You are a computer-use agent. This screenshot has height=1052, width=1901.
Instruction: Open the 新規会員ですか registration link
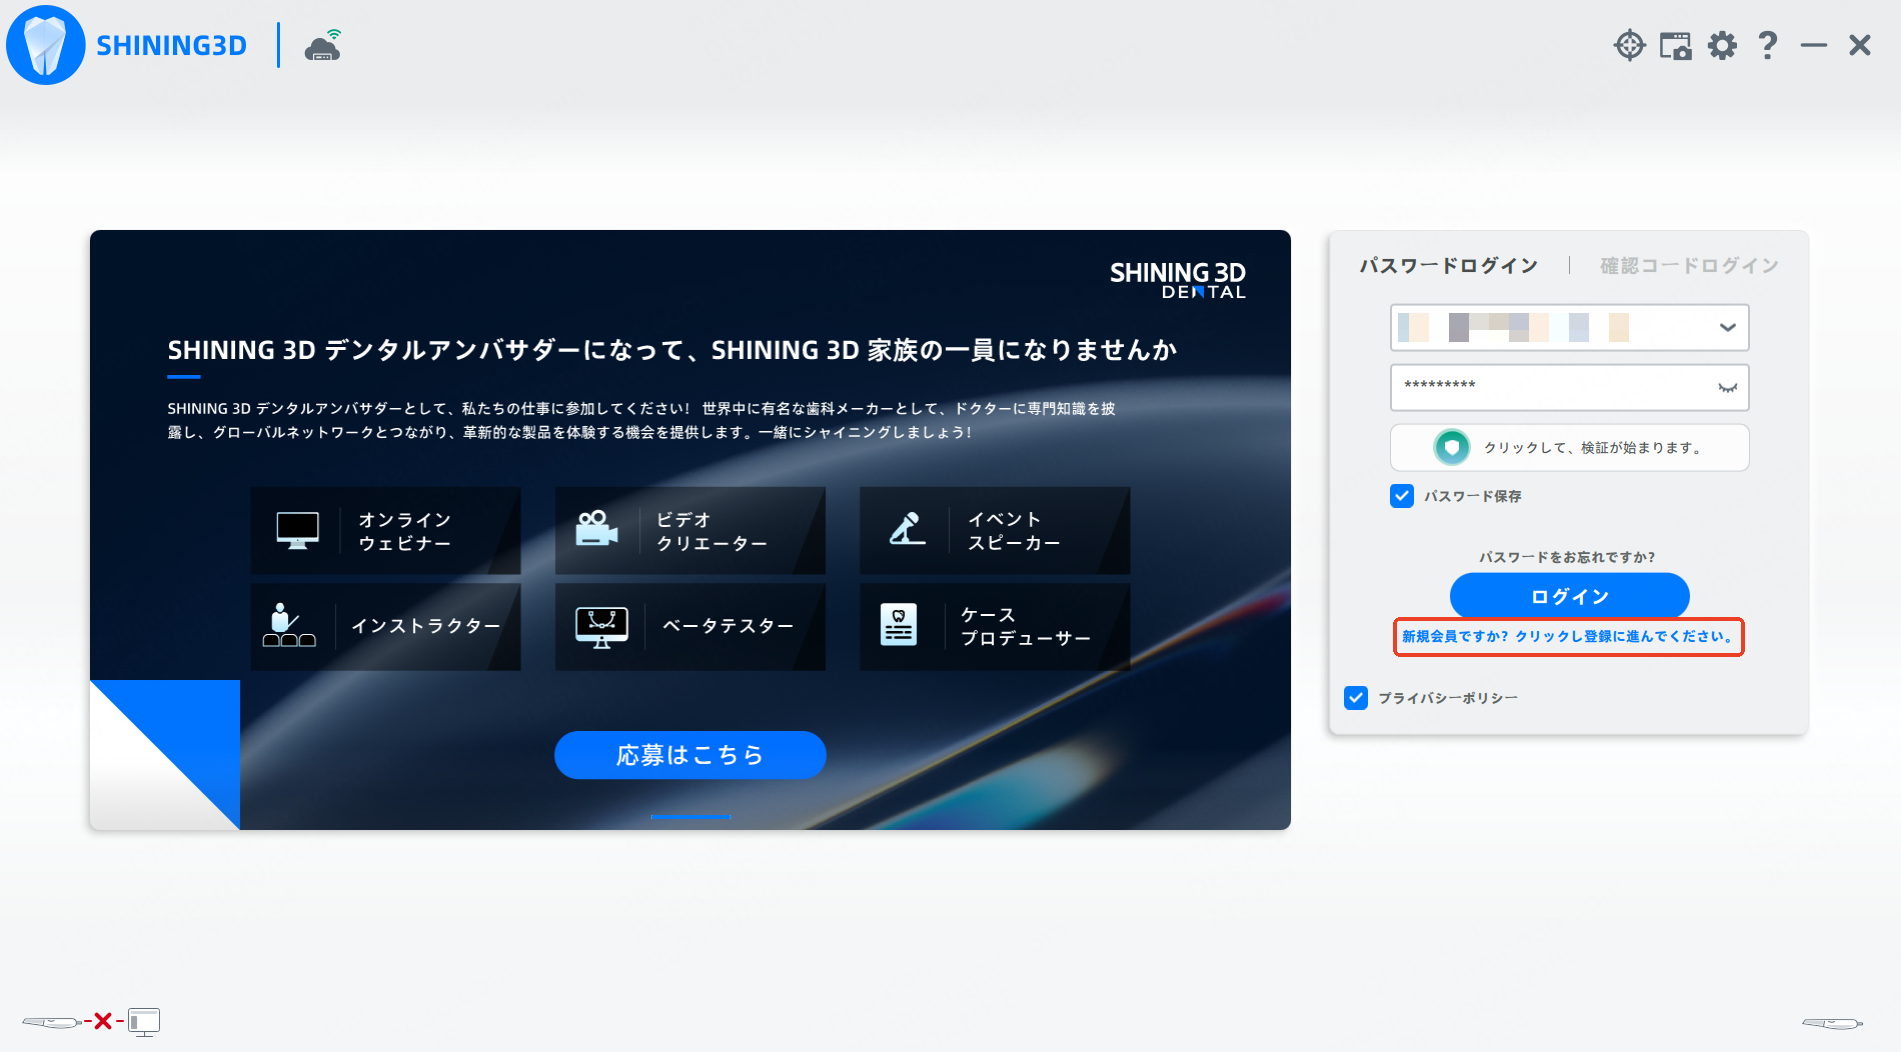(x=1568, y=637)
